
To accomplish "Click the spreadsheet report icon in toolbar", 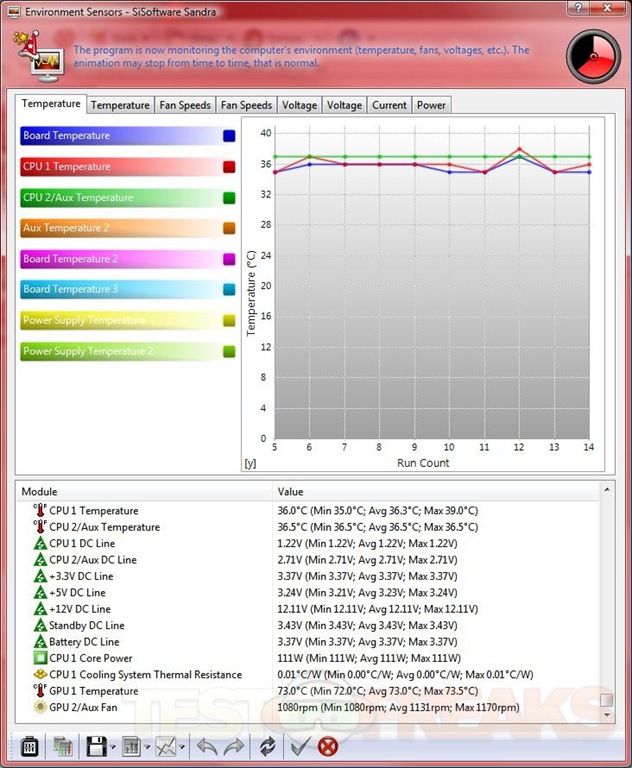I will [x=62, y=746].
